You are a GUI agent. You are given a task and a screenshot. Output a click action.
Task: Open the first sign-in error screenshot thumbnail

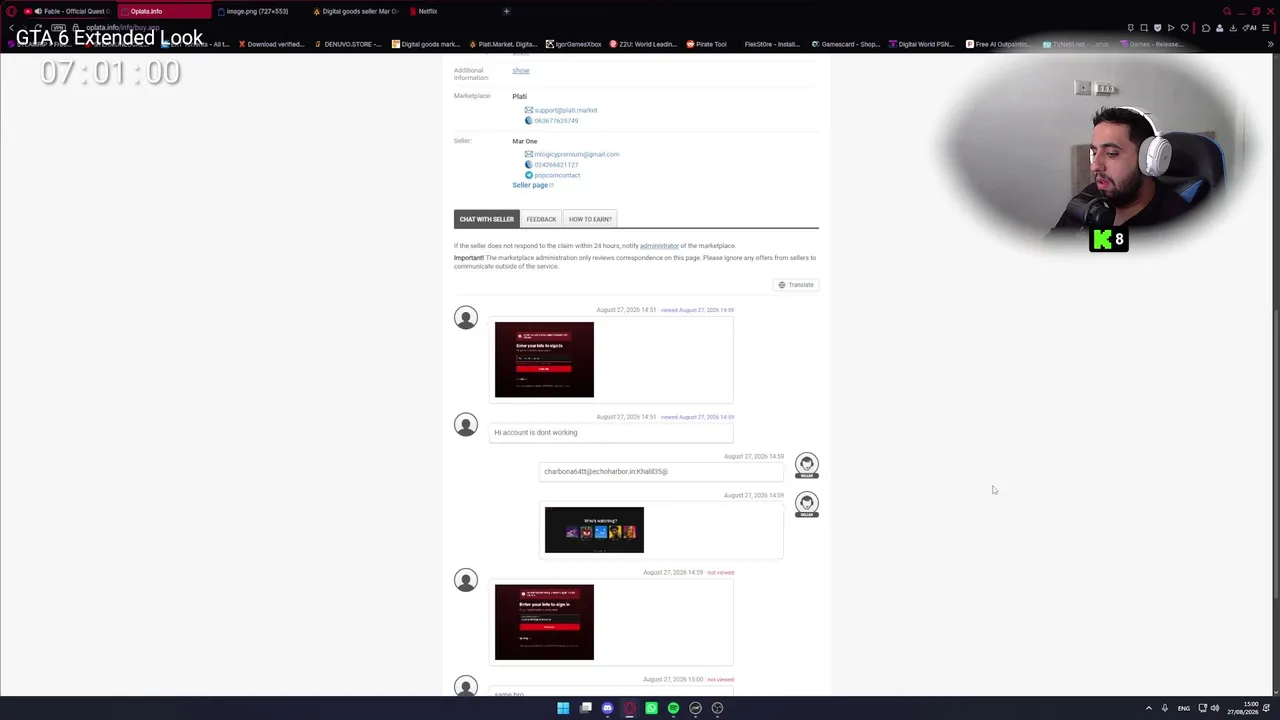[x=544, y=360]
